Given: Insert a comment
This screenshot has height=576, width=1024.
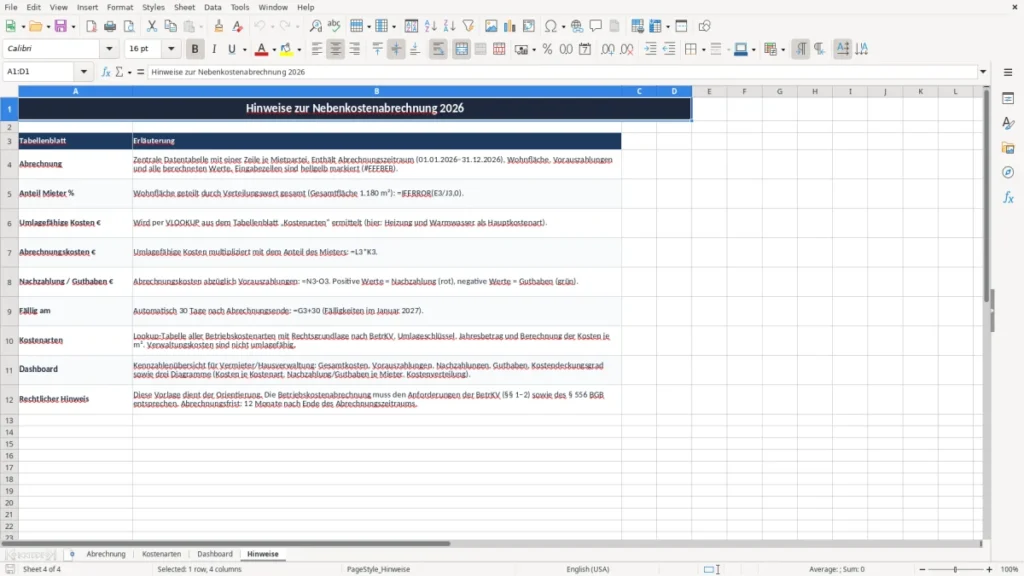Looking at the screenshot, I should [x=596, y=26].
